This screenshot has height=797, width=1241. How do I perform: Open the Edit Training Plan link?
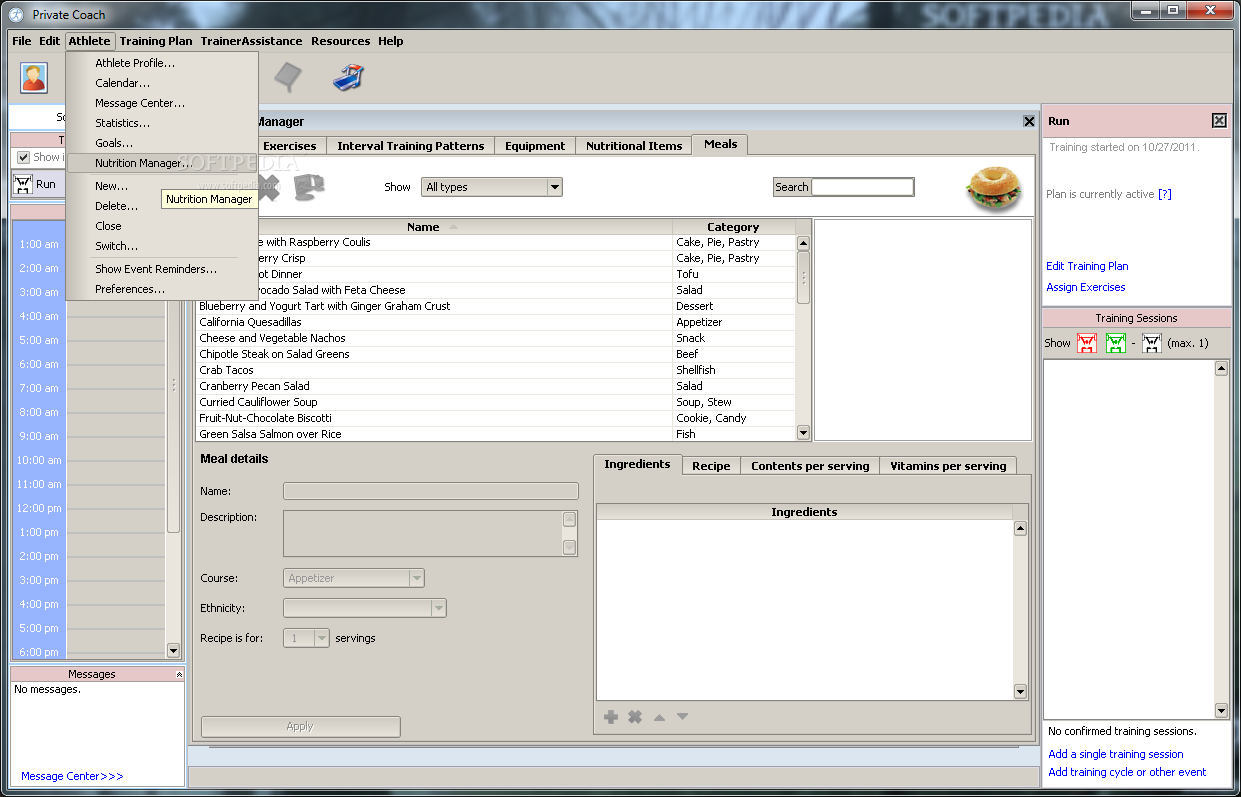click(x=1087, y=266)
